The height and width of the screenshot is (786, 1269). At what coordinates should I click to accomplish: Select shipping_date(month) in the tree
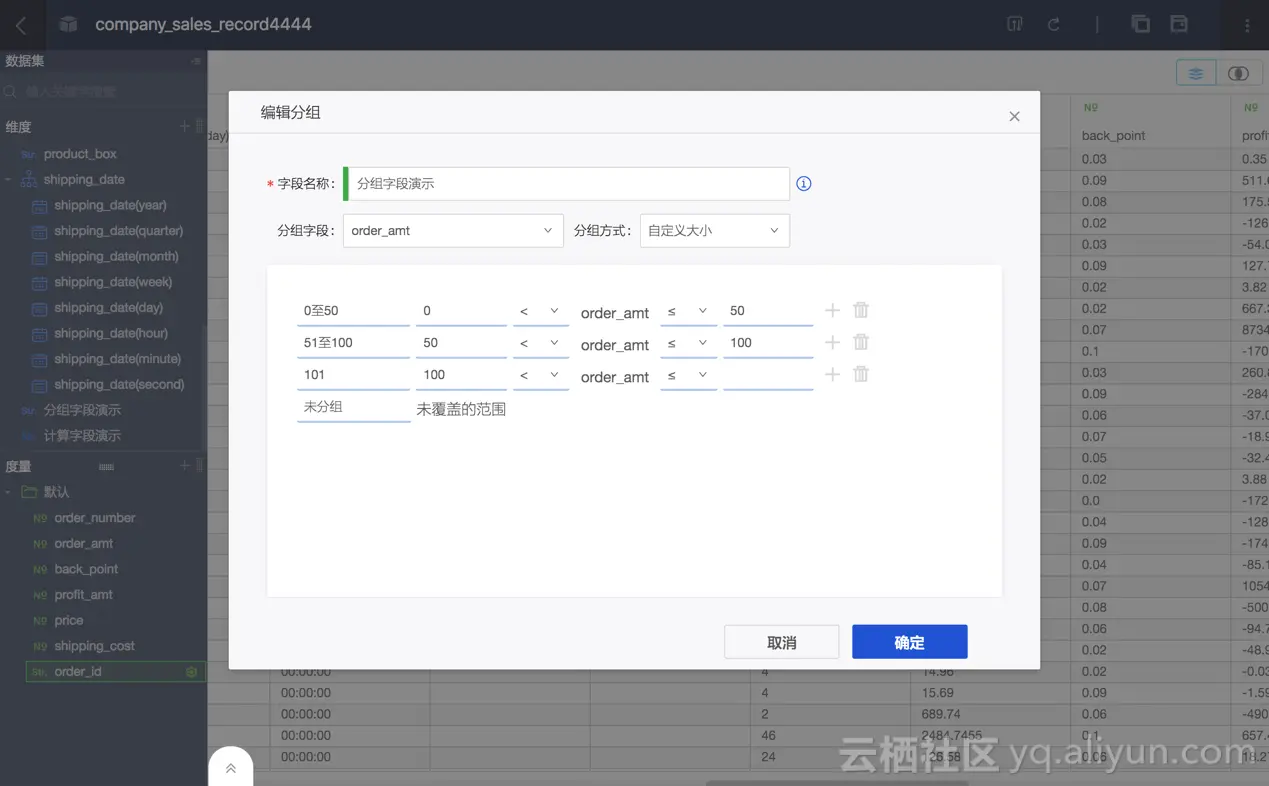[116, 257]
